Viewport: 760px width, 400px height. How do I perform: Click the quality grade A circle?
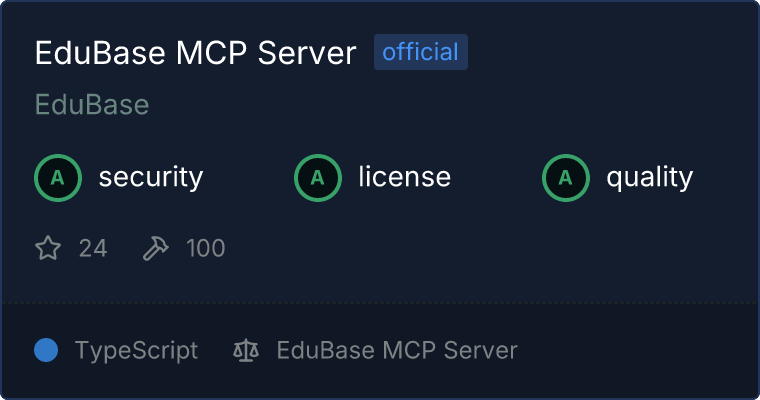566,178
